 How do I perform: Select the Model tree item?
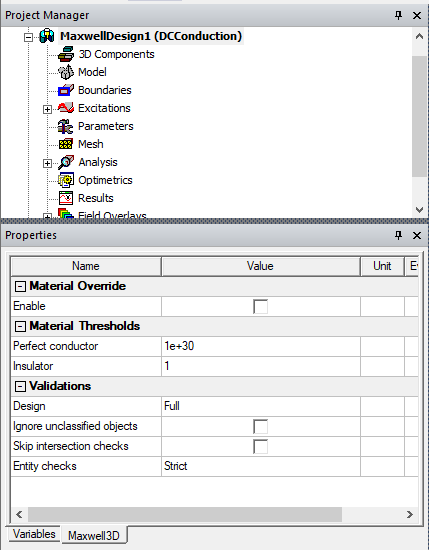[x=92, y=72]
